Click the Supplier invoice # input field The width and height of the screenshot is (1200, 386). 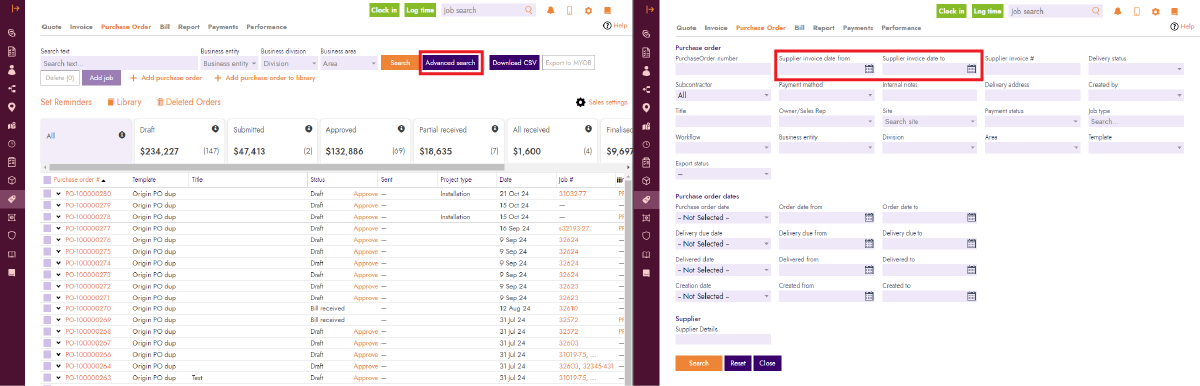click(1033, 69)
